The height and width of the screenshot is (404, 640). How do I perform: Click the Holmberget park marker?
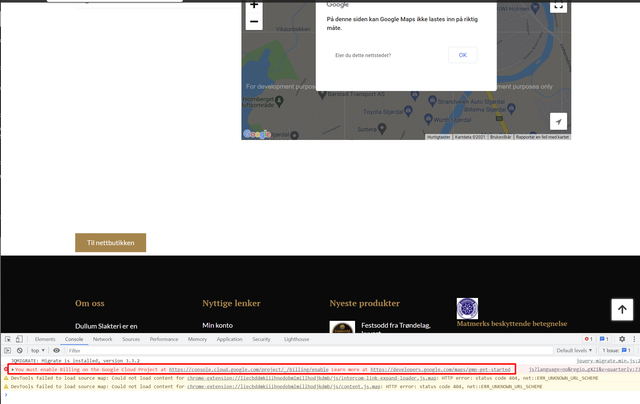[279, 100]
